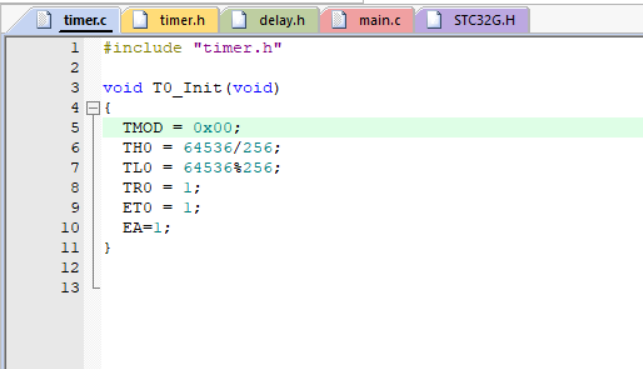The image size is (643, 369).
Task: Click the ET0 = 1; statement
Action: tap(162, 207)
